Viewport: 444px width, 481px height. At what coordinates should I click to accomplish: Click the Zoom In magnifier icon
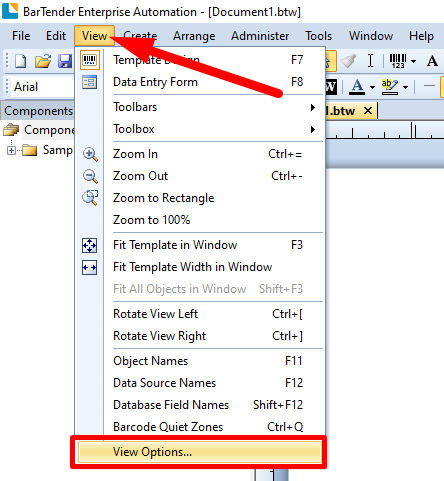(x=90, y=154)
